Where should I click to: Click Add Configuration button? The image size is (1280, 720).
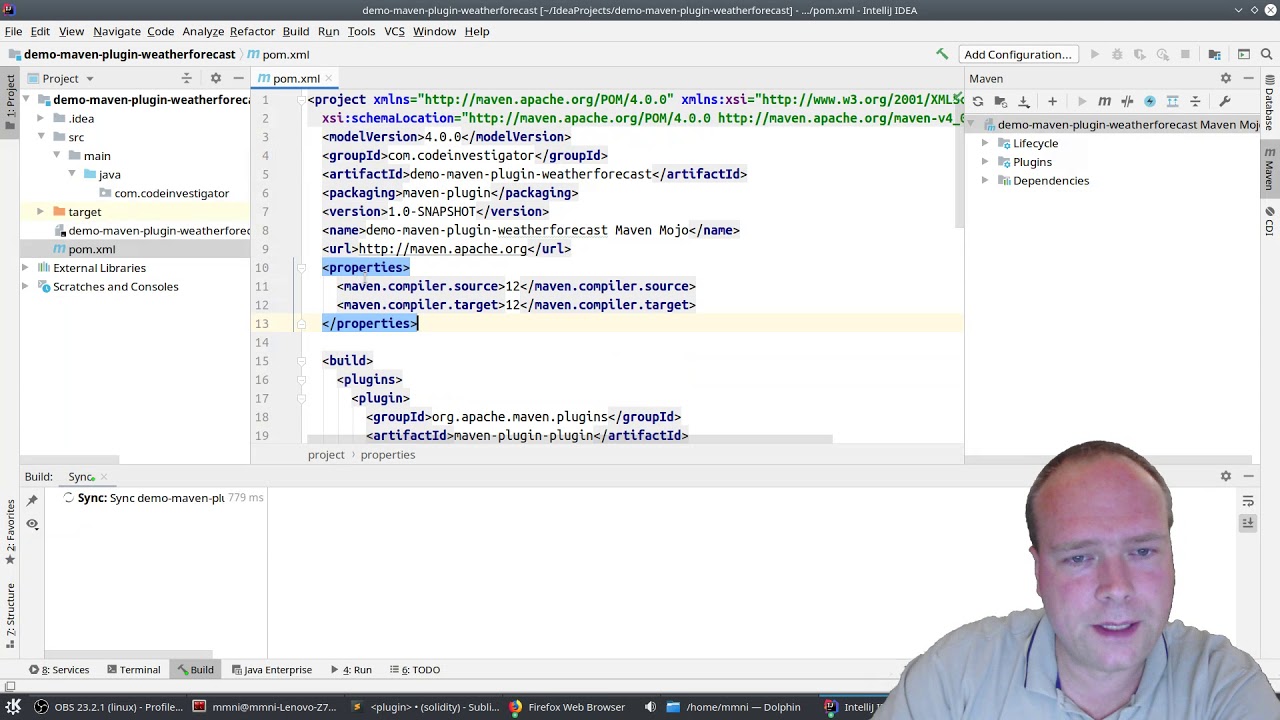coord(1017,54)
